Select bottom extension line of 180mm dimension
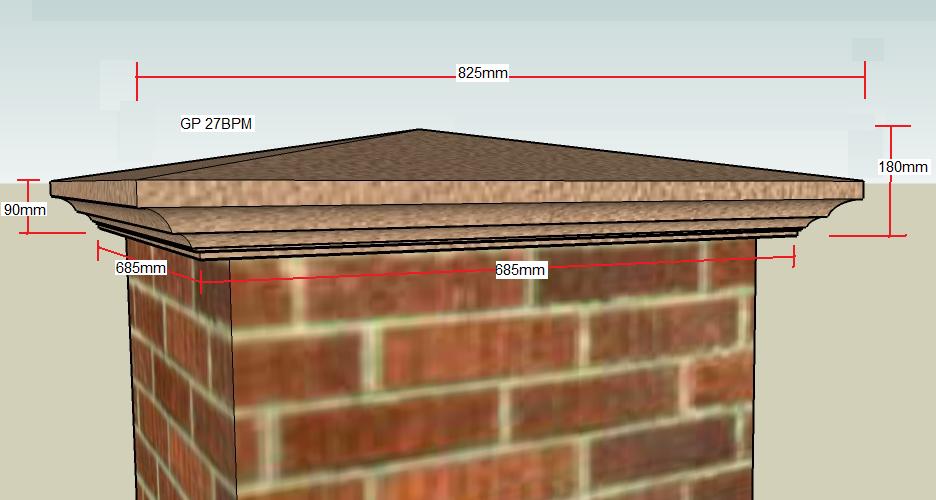The width and height of the screenshot is (936, 500). tap(866, 236)
